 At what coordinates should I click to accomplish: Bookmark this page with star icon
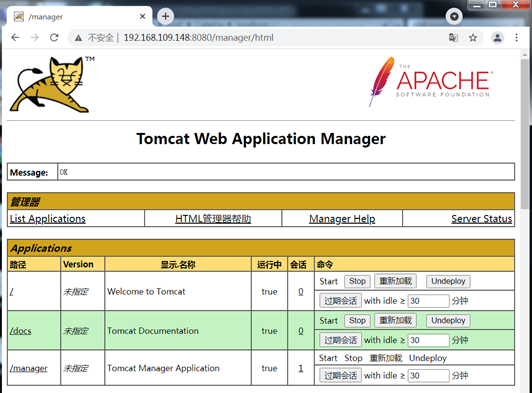click(x=473, y=38)
